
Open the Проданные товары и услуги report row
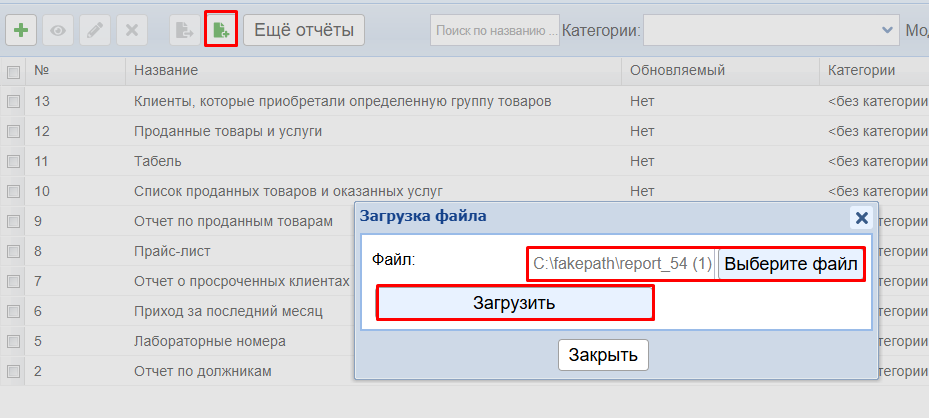click(230, 131)
